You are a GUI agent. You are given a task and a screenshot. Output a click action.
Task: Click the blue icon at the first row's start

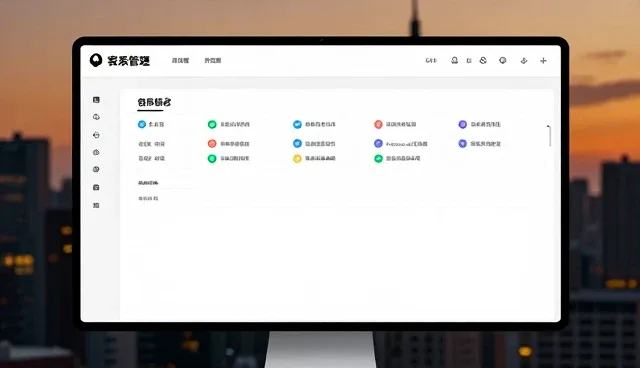pyautogui.click(x=142, y=124)
